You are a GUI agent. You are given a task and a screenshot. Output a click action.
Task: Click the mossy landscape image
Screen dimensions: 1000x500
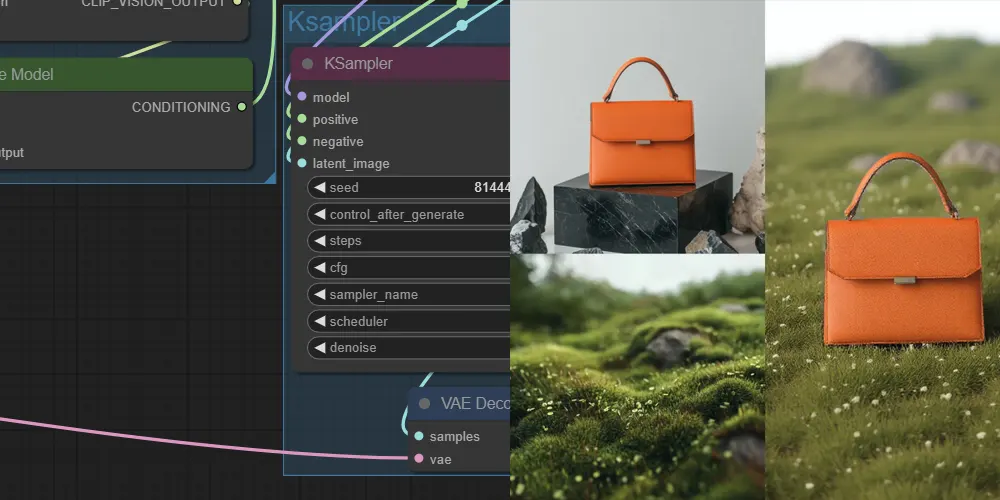tap(637, 377)
